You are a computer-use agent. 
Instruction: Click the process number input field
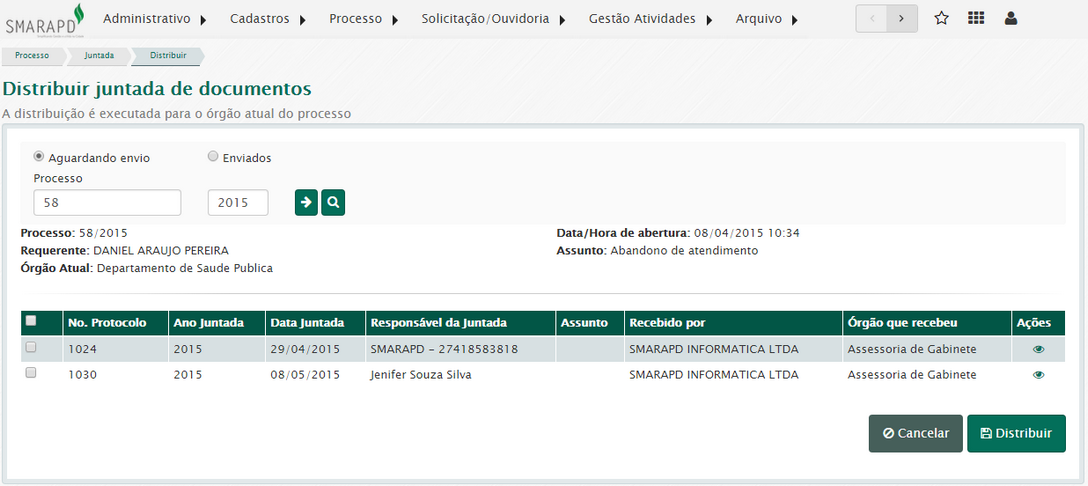tap(107, 203)
